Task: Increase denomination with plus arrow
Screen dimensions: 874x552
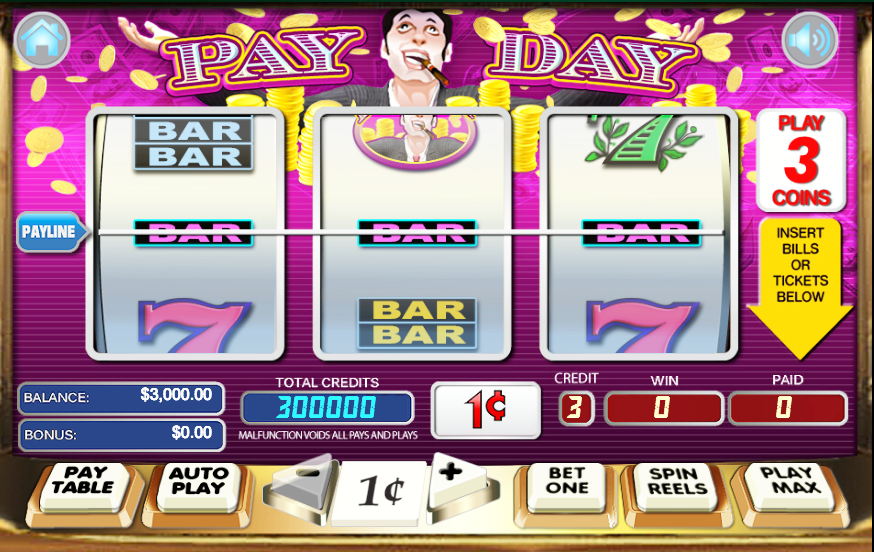Action: point(460,484)
